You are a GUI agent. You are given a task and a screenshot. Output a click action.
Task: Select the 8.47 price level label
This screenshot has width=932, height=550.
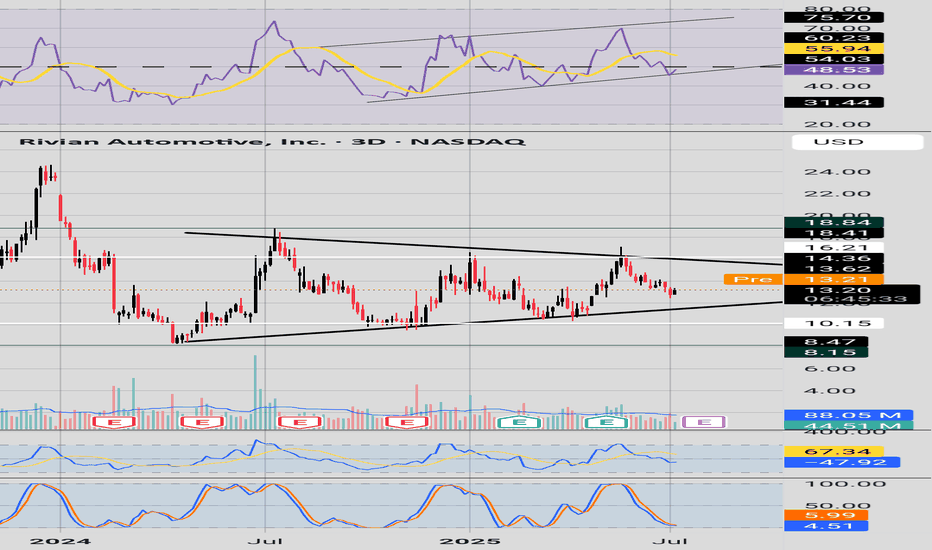tap(826, 342)
